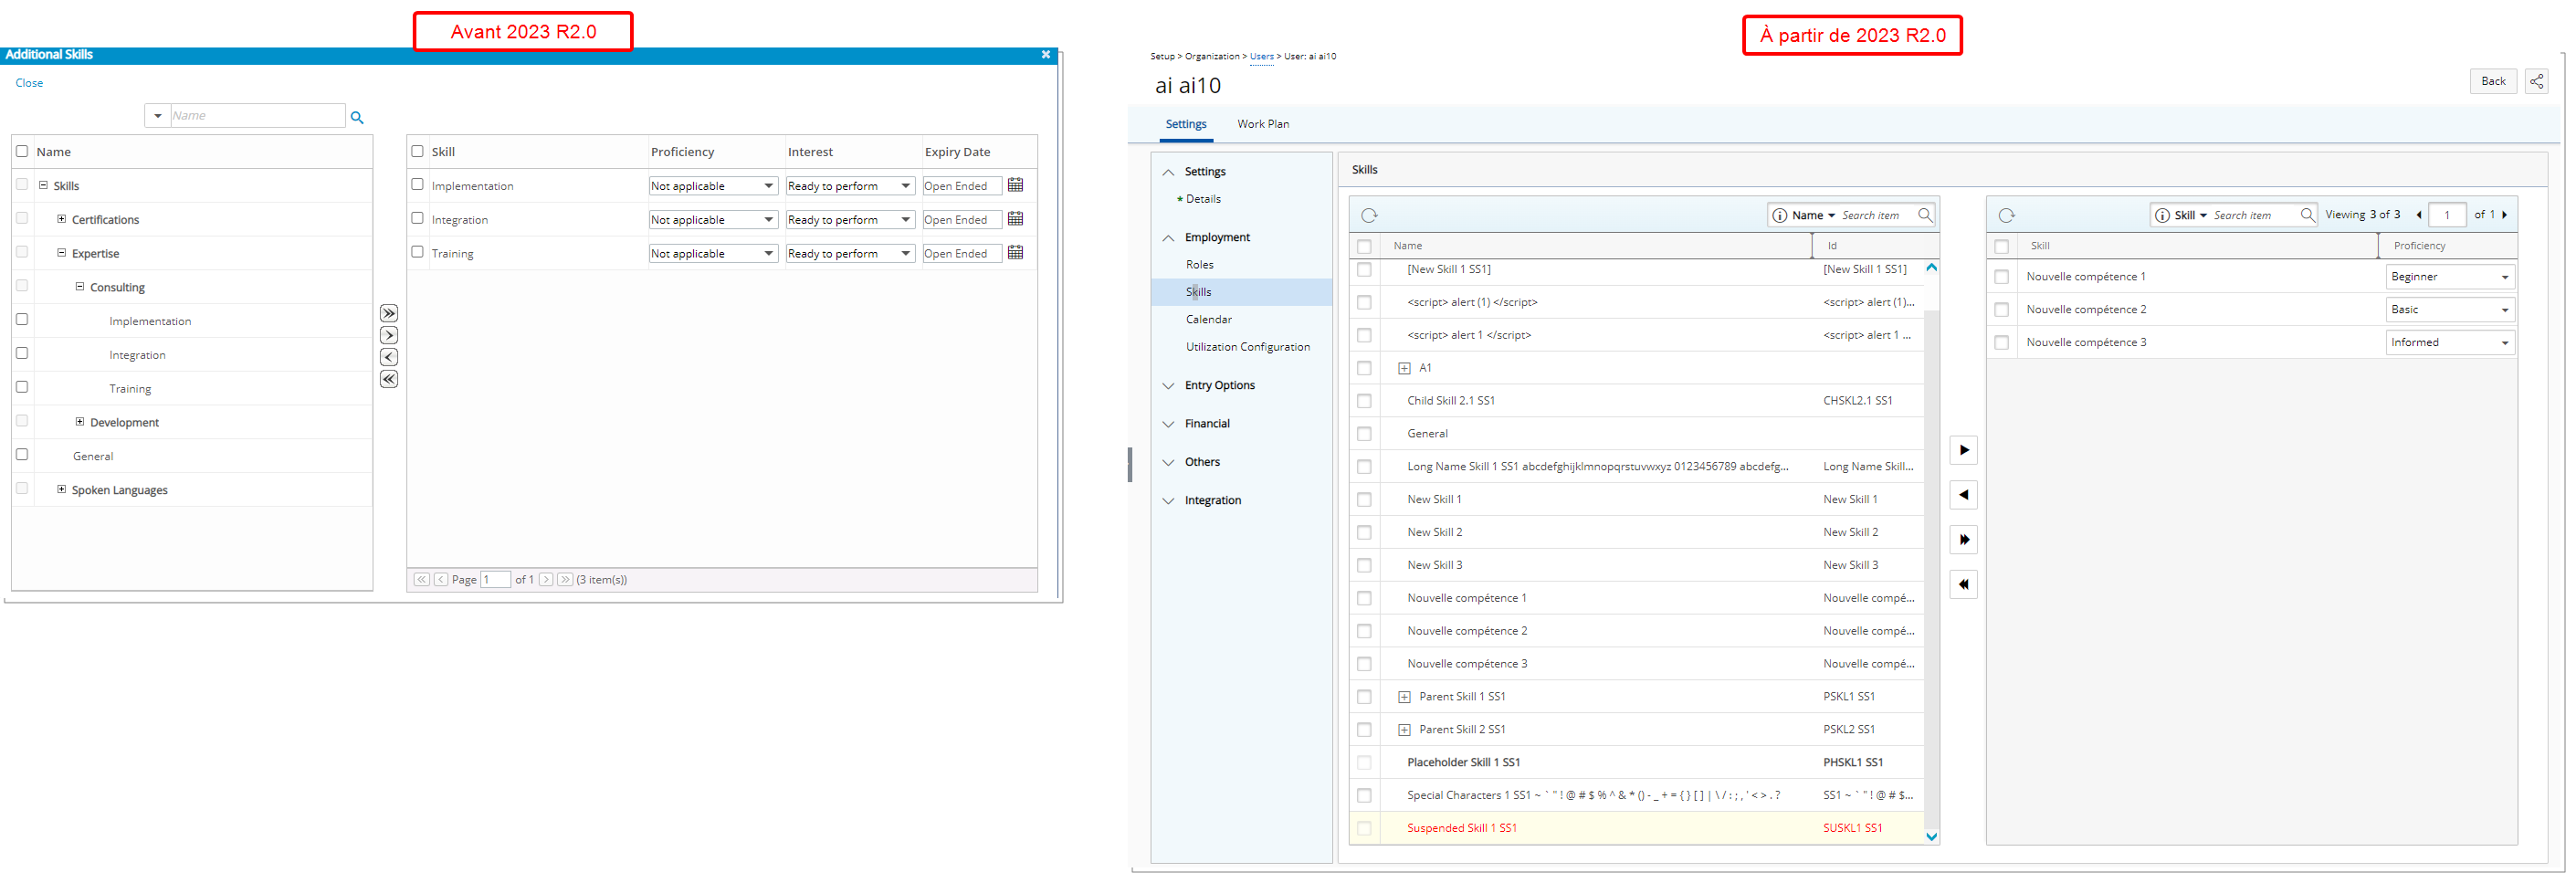Move selected skill left with single arrow
This screenshot has height=883, width=2576.
[389, 357]
